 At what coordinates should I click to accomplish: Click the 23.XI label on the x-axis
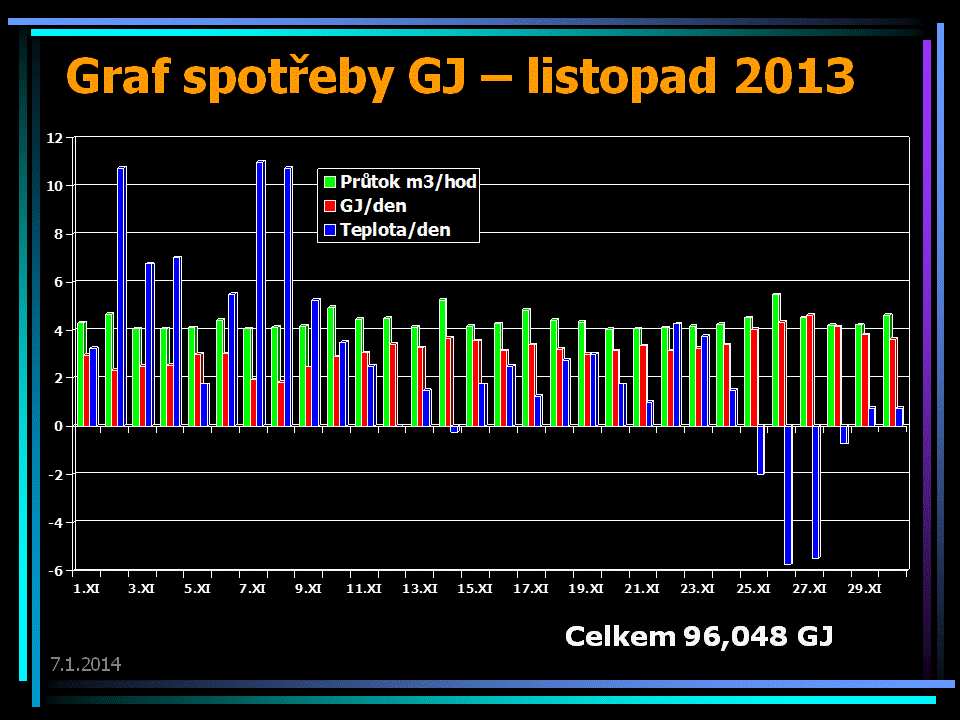[x=698, y=589]
